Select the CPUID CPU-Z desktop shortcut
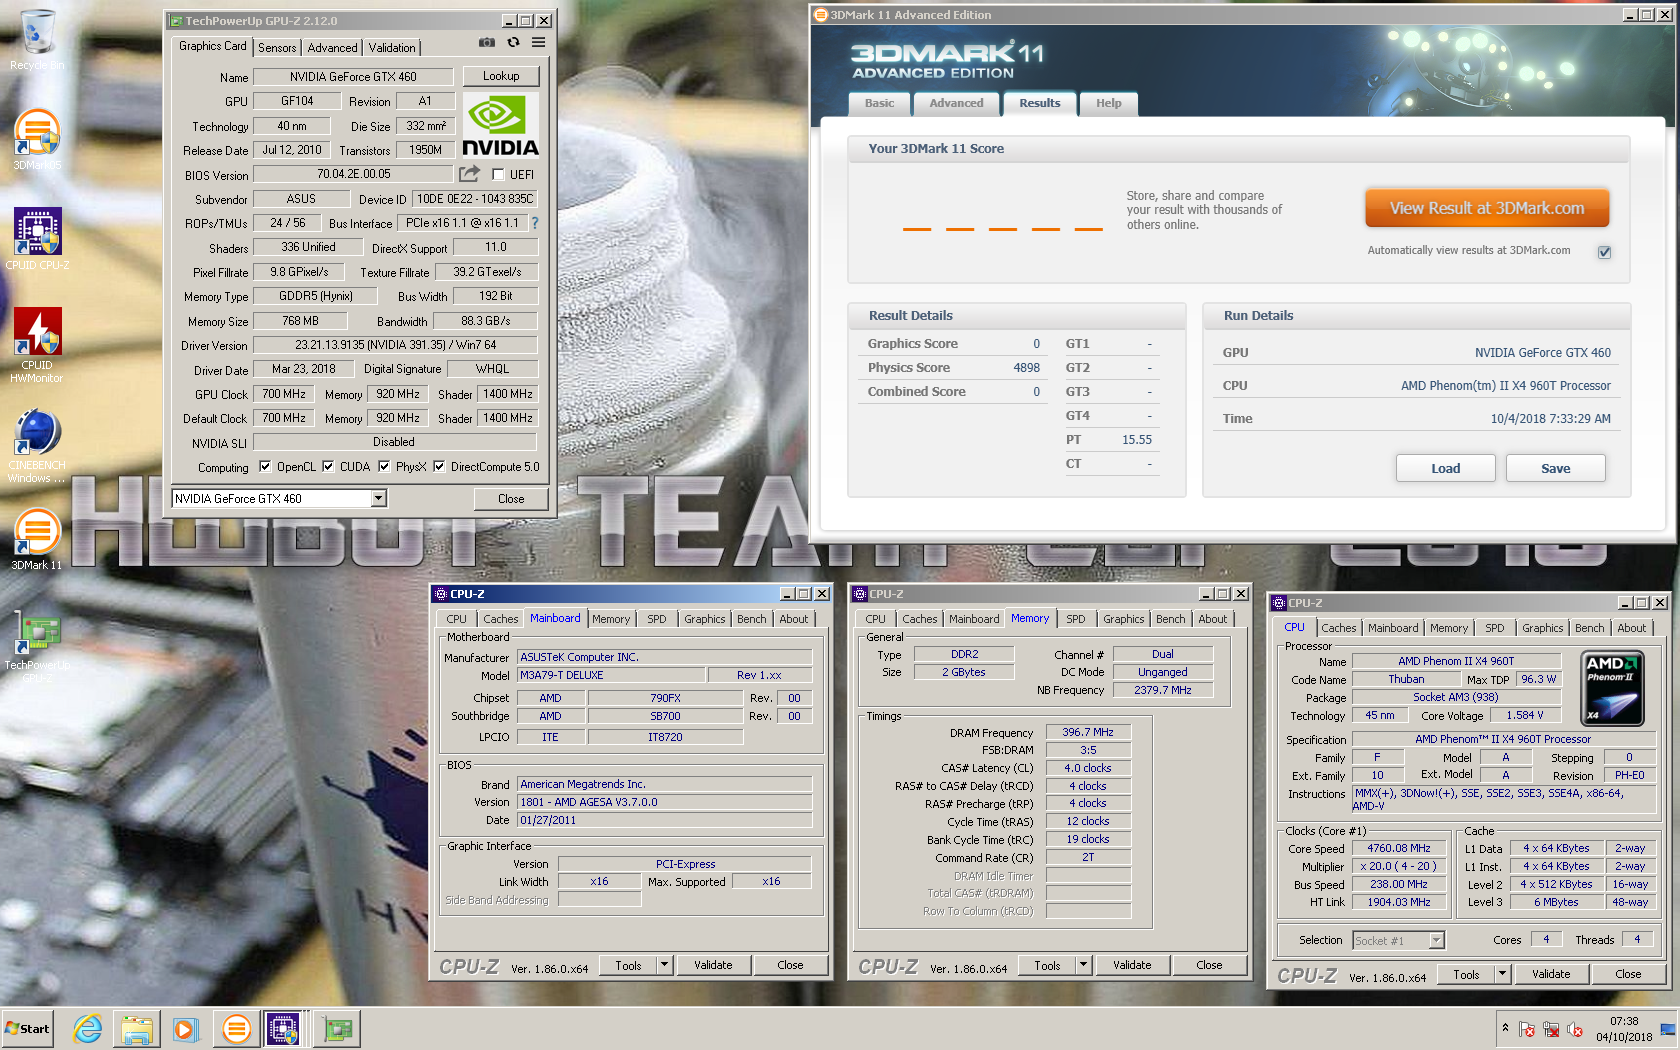Screen dimensions: 1680x1050 pyautogui.click(x=37, y=239)
